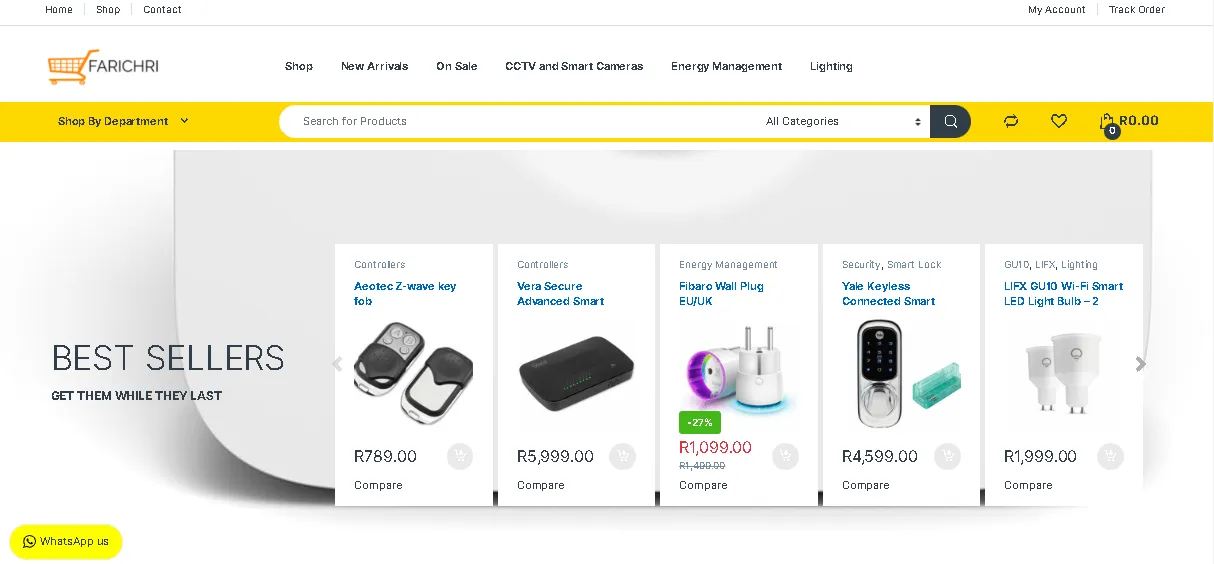The height and width of the screenshot is (564, 1214).
Task: Add Aeotec Z-wave key fob to cart
Action: [460, 456]
